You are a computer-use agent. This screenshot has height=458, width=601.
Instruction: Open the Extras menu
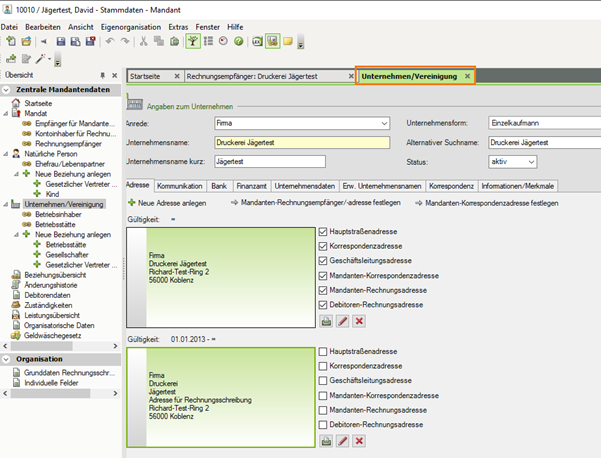178,26
